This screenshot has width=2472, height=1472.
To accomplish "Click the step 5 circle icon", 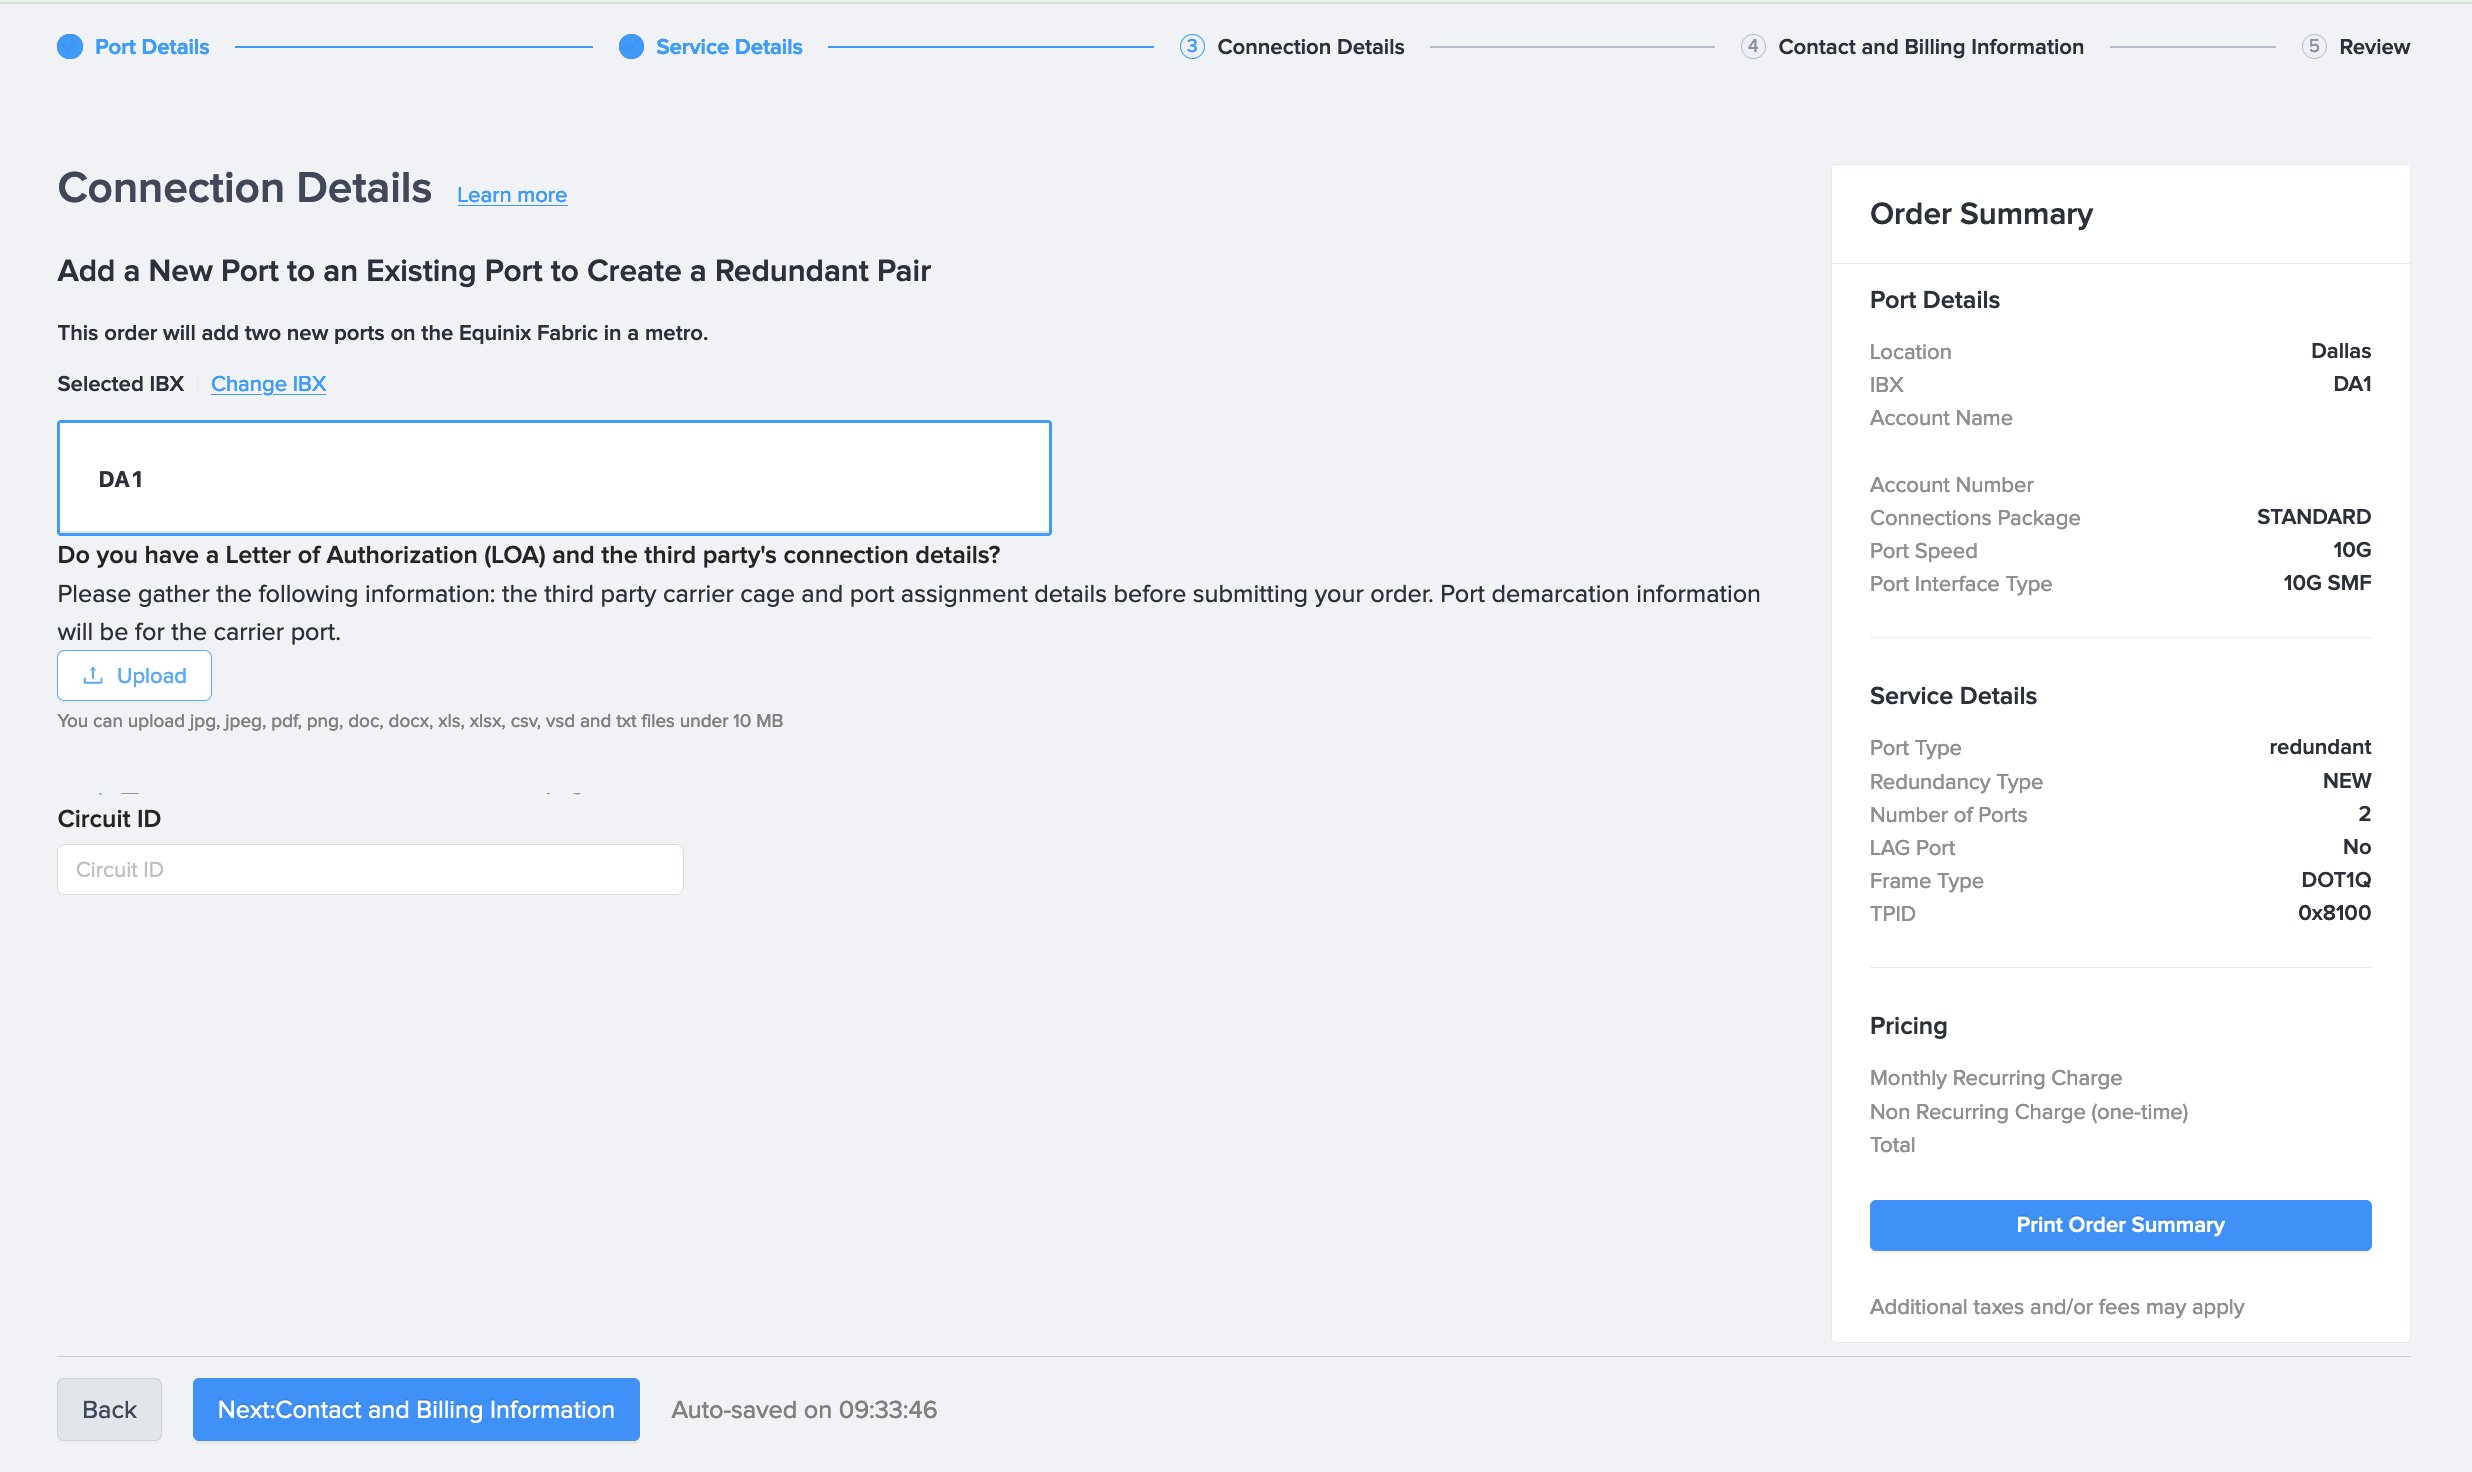I will pyautogui.click(x=2314, y=47).
